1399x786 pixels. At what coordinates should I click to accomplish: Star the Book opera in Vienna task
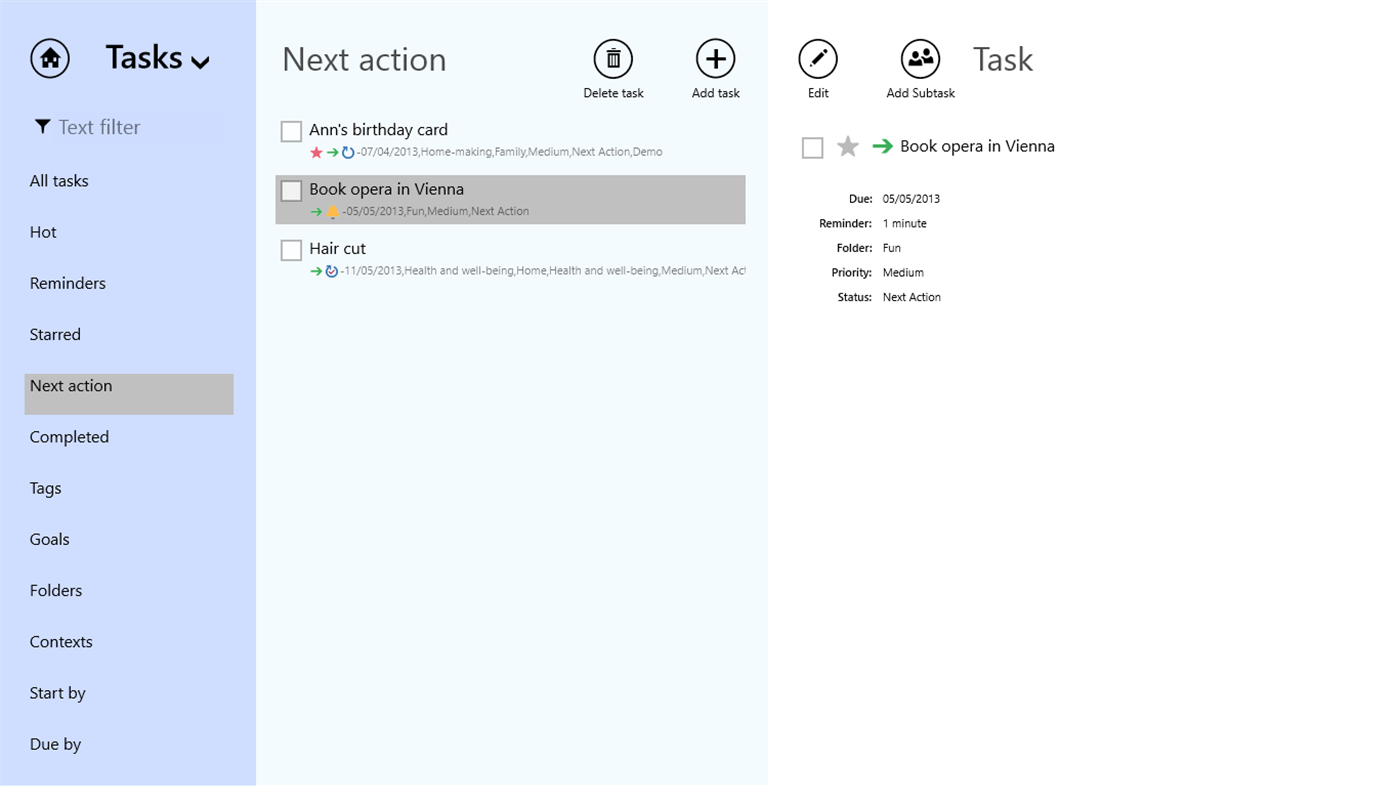coord(848,147)
